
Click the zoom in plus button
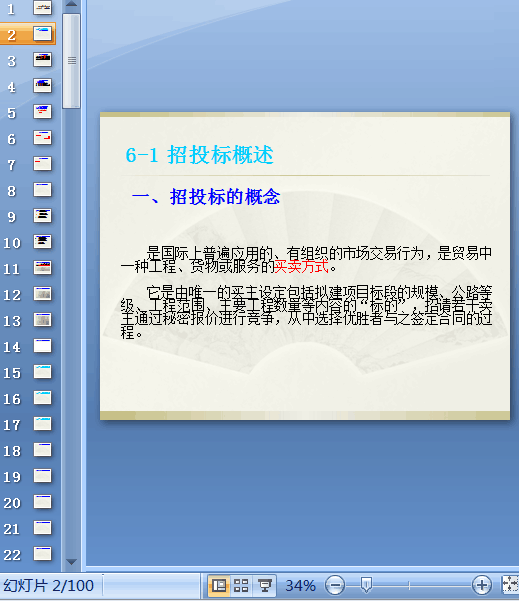(x=481, y=585)
